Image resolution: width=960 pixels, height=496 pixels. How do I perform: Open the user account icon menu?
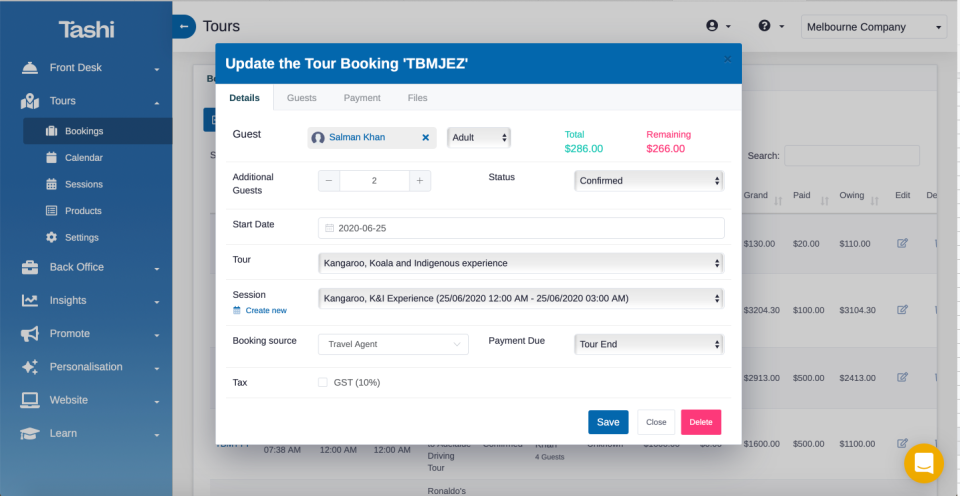click(718, 26)
